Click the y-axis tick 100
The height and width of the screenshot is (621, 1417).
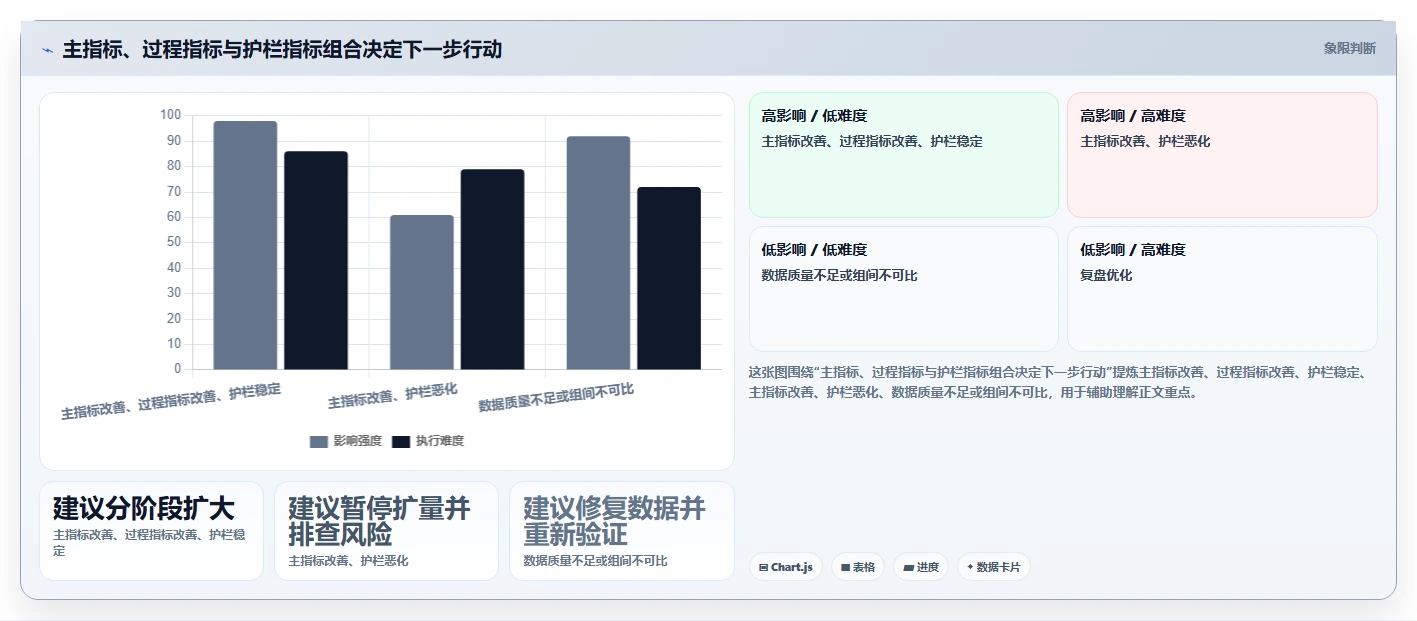[x=170, y=115]
